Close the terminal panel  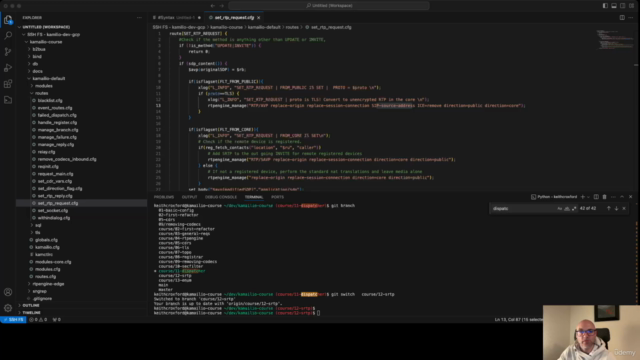(x=631, y=197)
